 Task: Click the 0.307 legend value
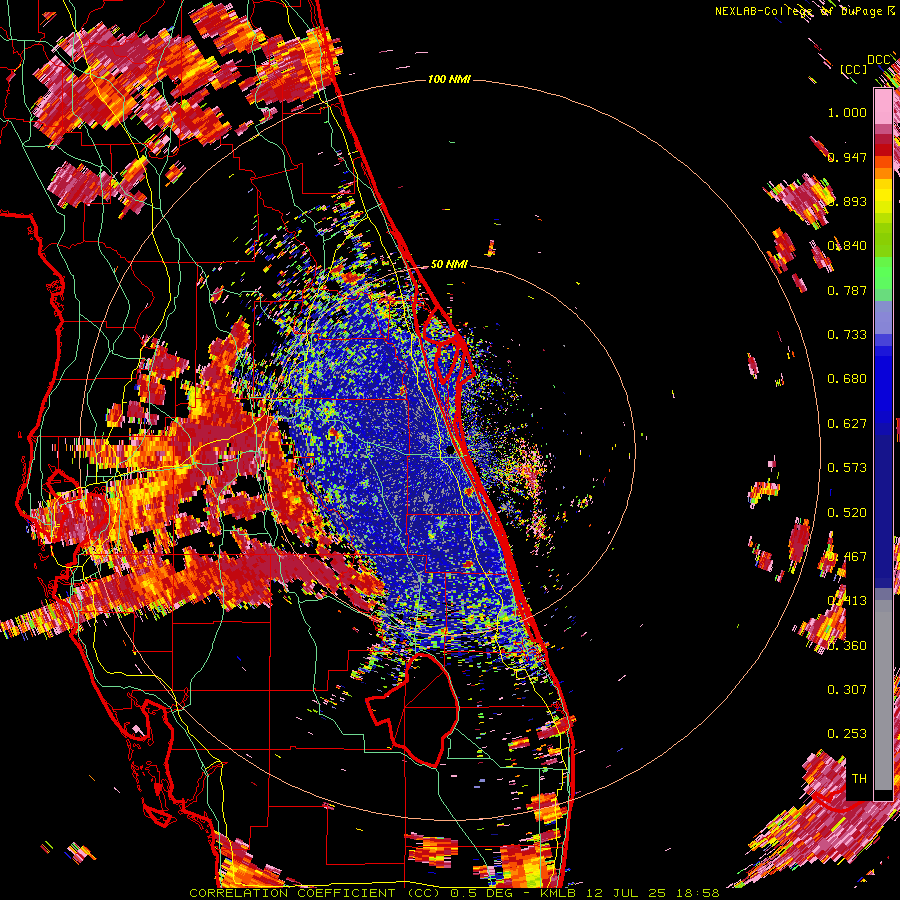tap(847, 690)
